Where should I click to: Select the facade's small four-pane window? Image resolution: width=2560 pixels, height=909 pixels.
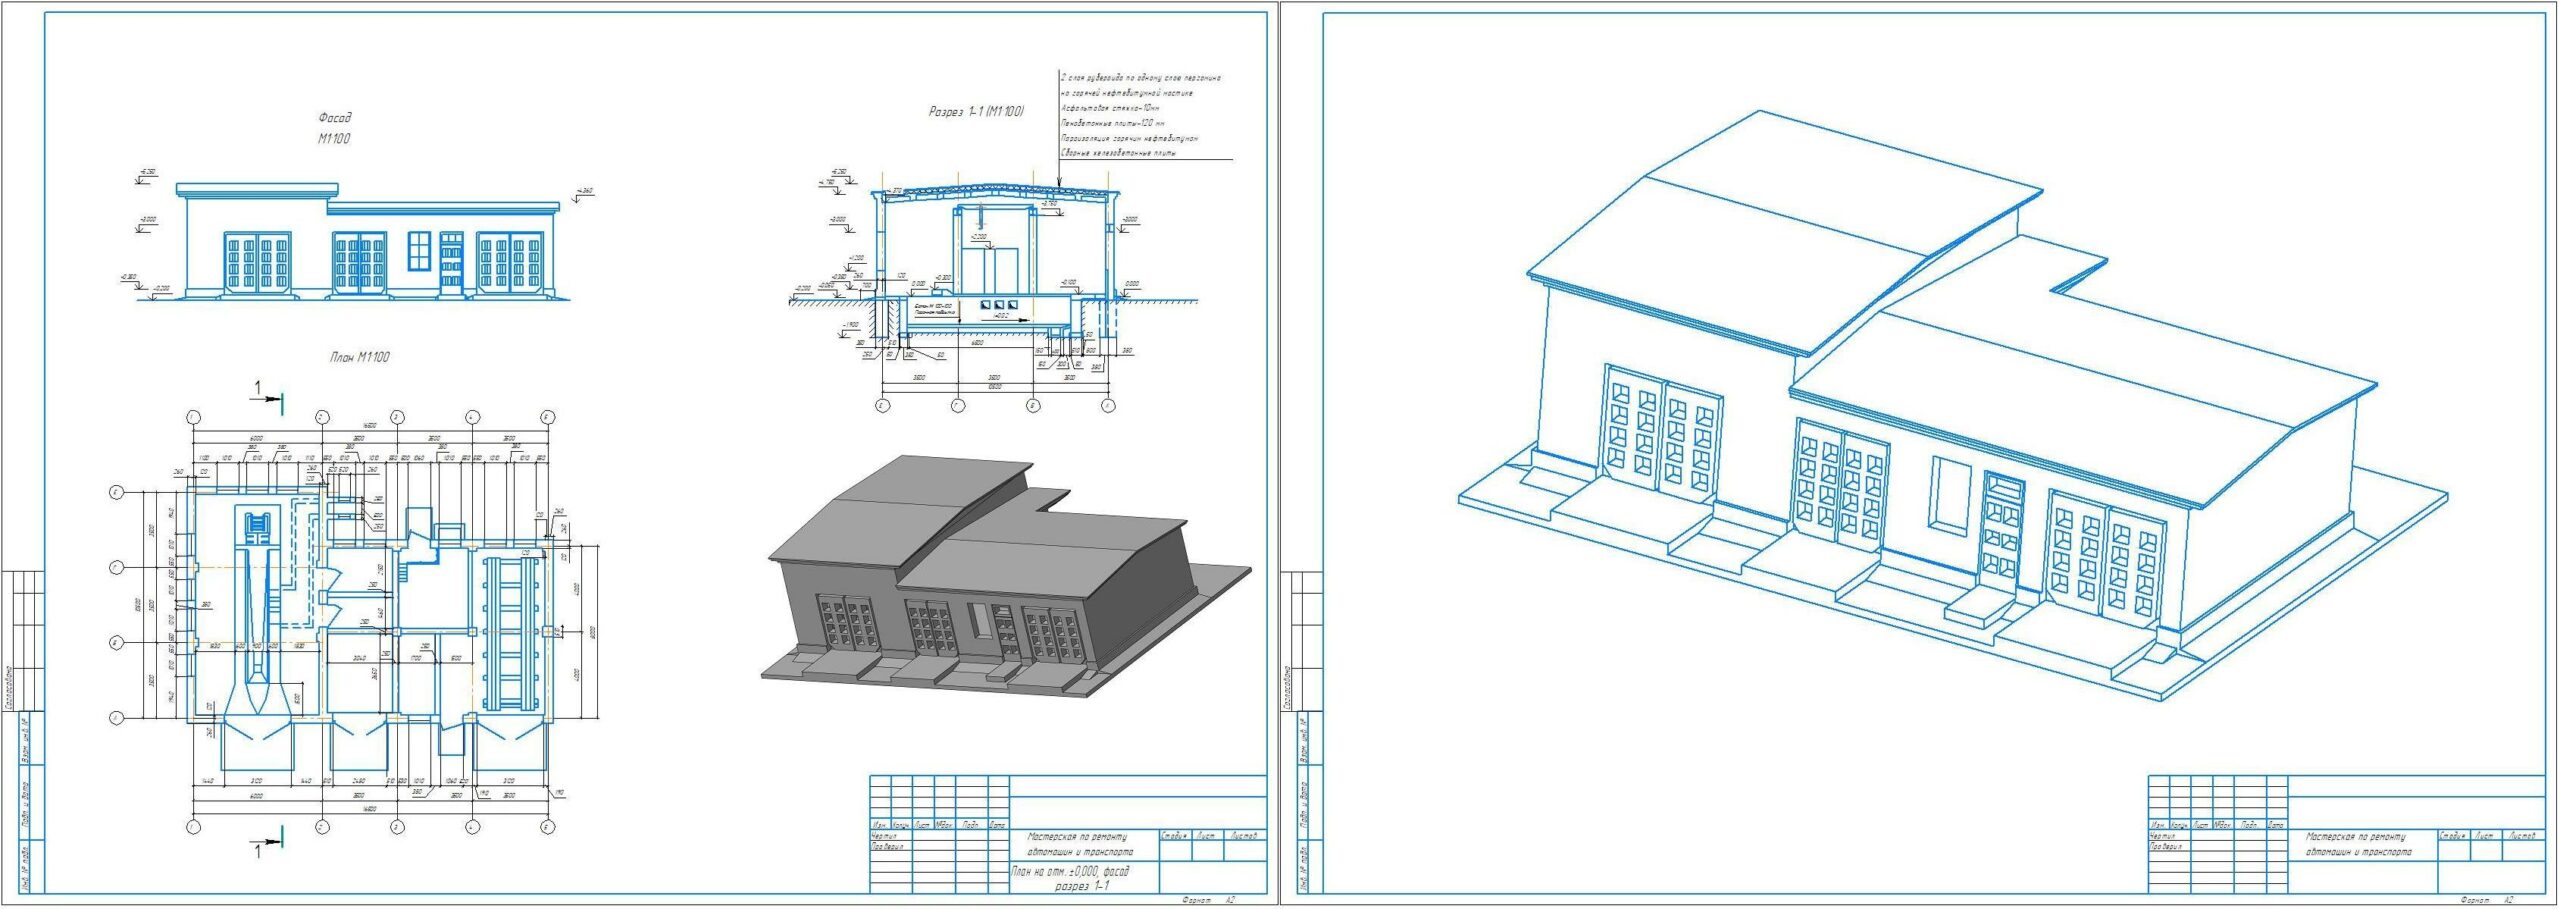pyautogui.click(x=419, y=249)
